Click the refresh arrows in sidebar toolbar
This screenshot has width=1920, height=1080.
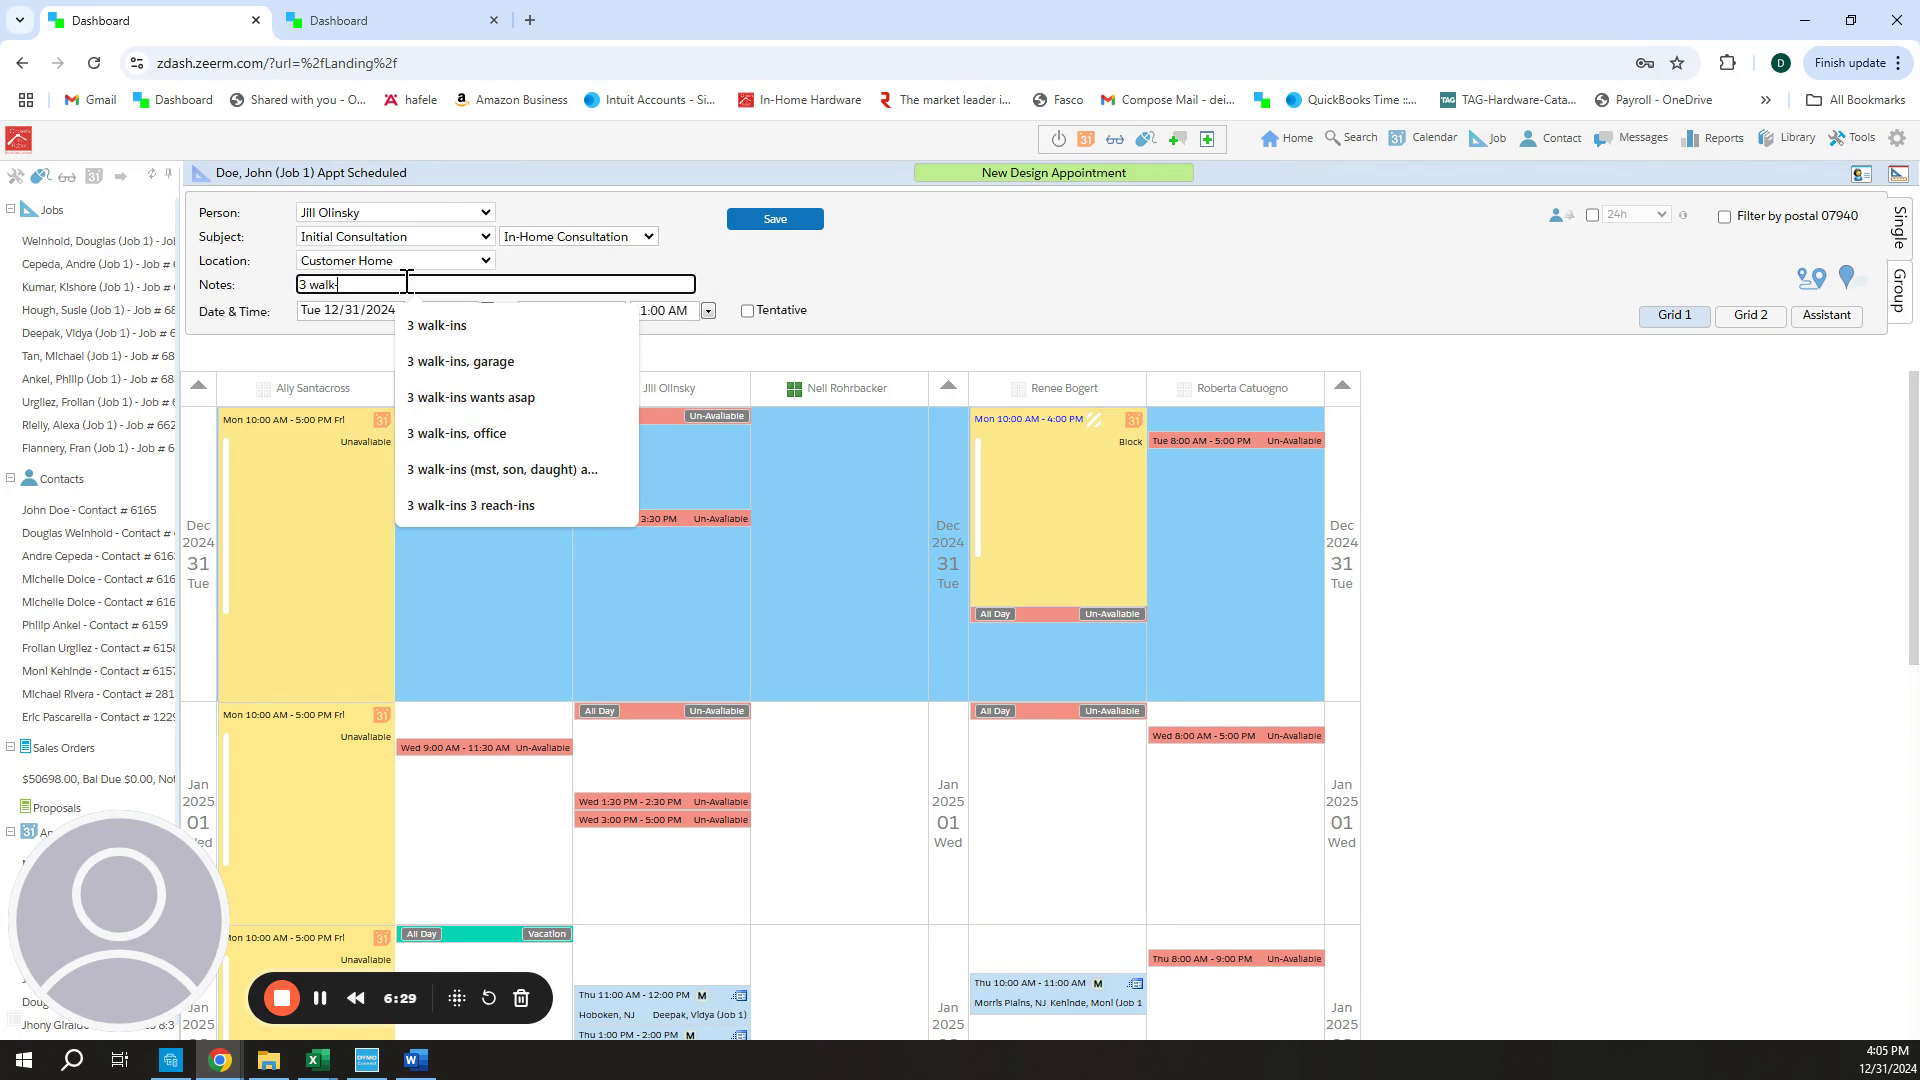coord(151,174)
